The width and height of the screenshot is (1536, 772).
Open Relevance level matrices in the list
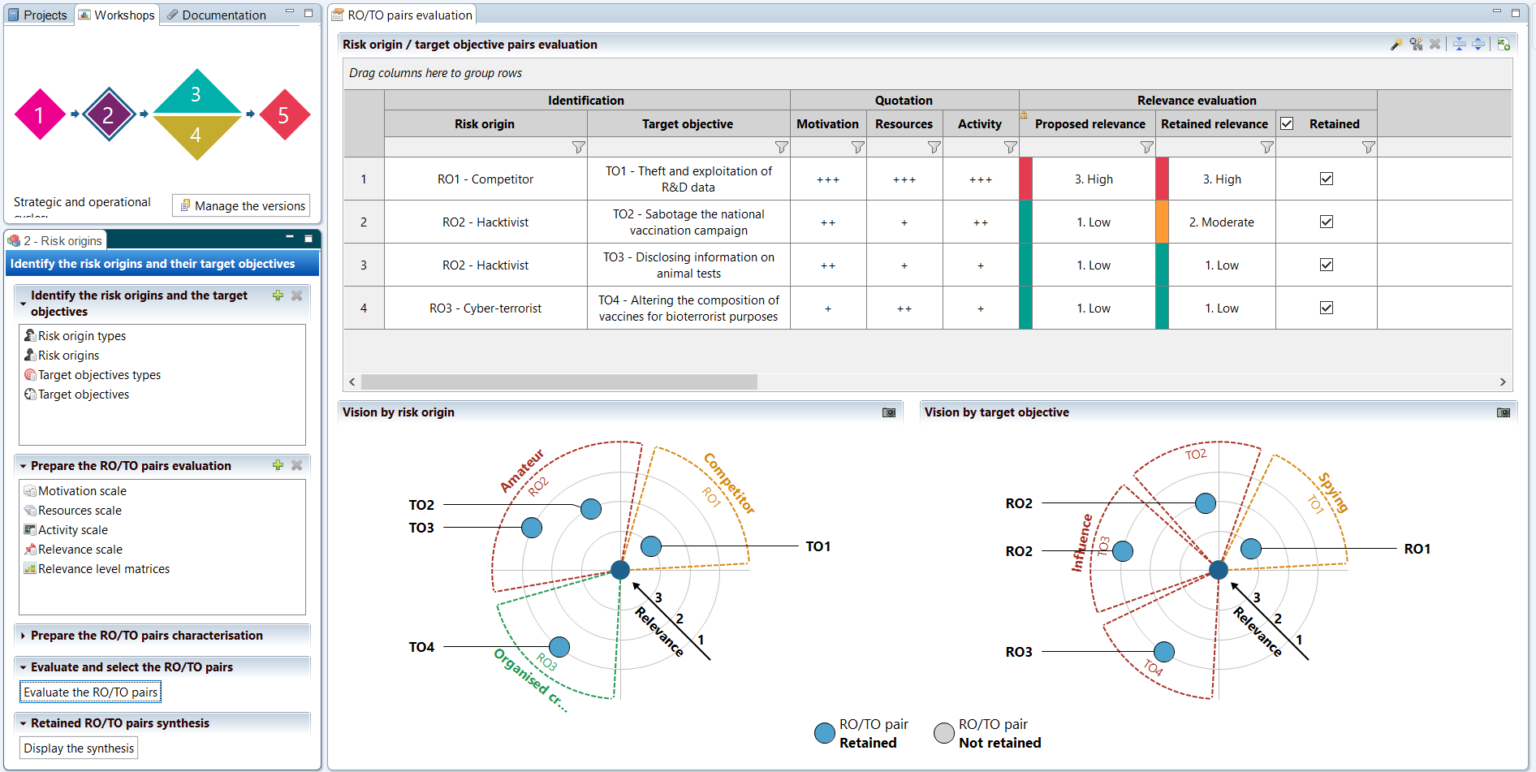click(103, 569)
